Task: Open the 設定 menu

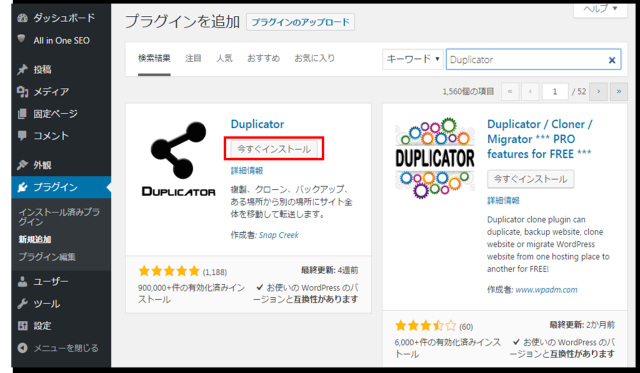Action: (61, 326)
